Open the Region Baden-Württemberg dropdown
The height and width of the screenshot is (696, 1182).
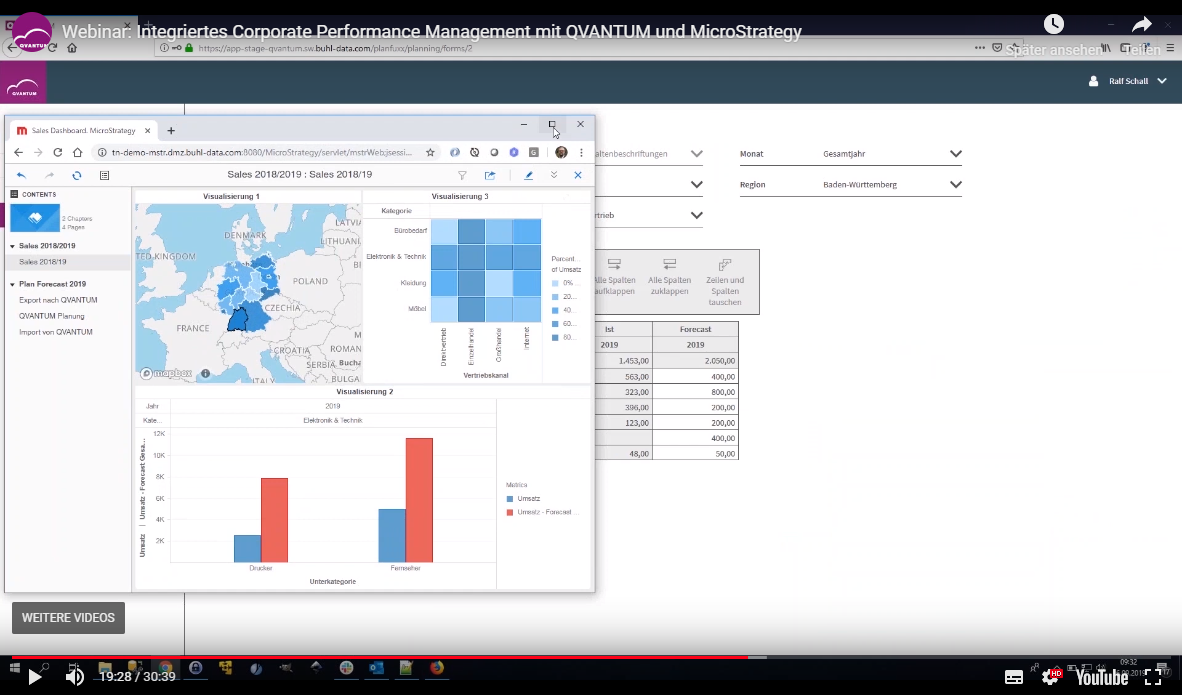coord(850,185)
